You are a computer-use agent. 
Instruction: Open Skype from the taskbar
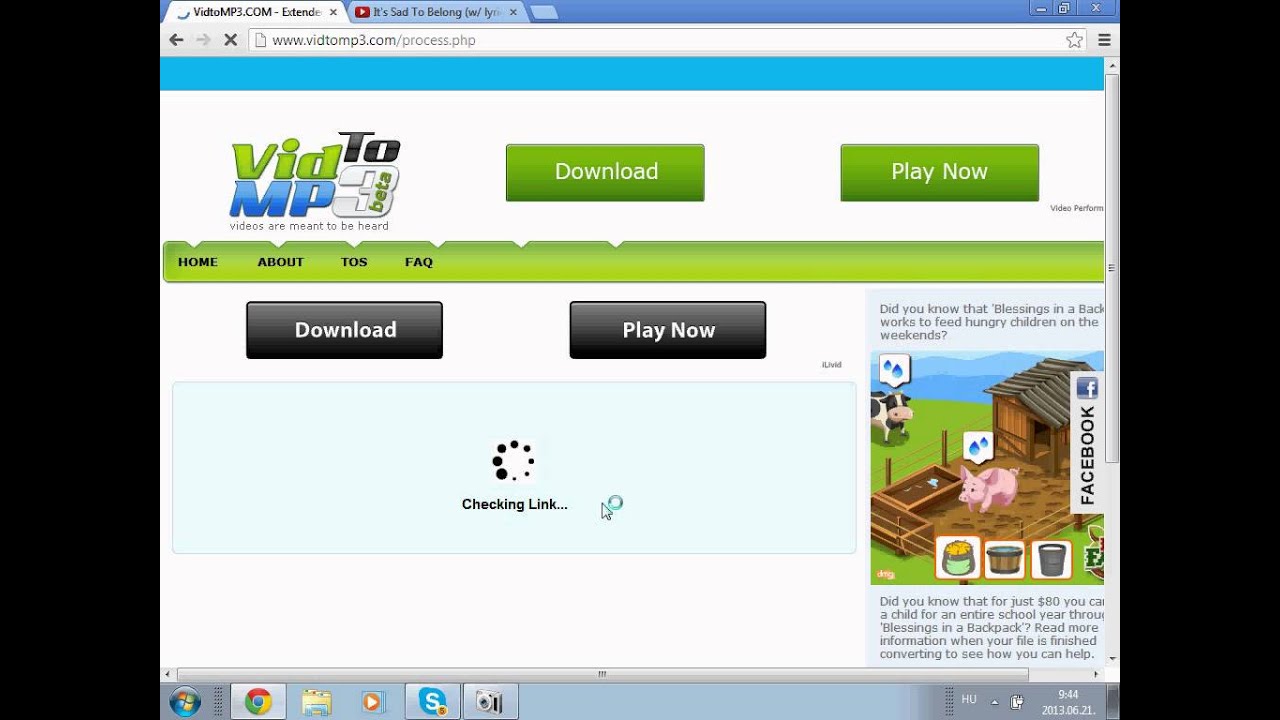432,702
